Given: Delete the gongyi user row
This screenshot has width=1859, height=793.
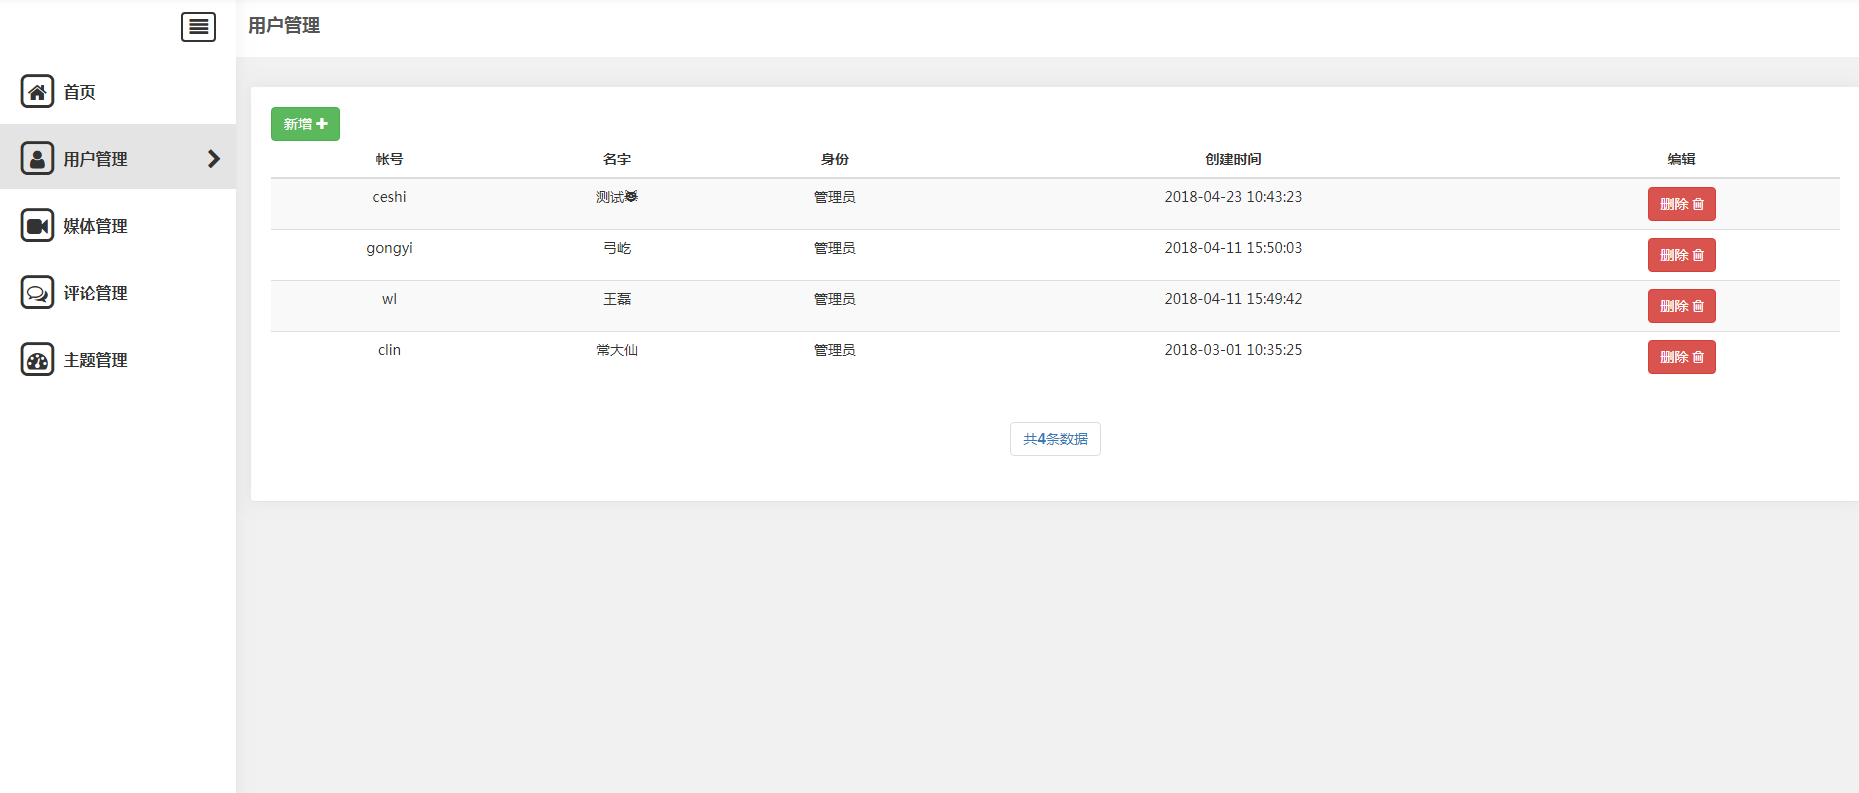Looking at the screenshot, I should [x=1681, y=255].
